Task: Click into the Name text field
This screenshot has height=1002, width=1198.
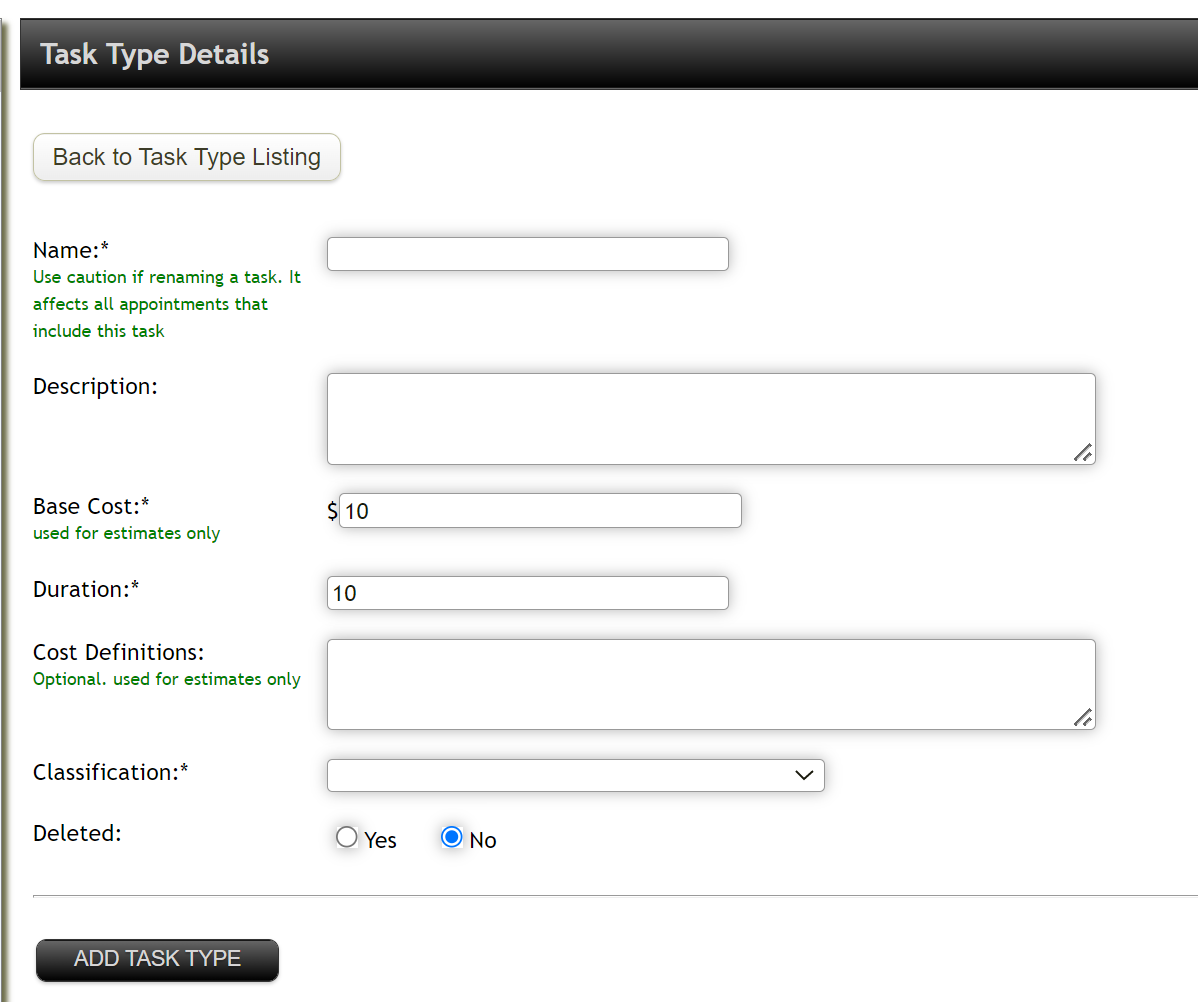Action: (x=527, y=253)
